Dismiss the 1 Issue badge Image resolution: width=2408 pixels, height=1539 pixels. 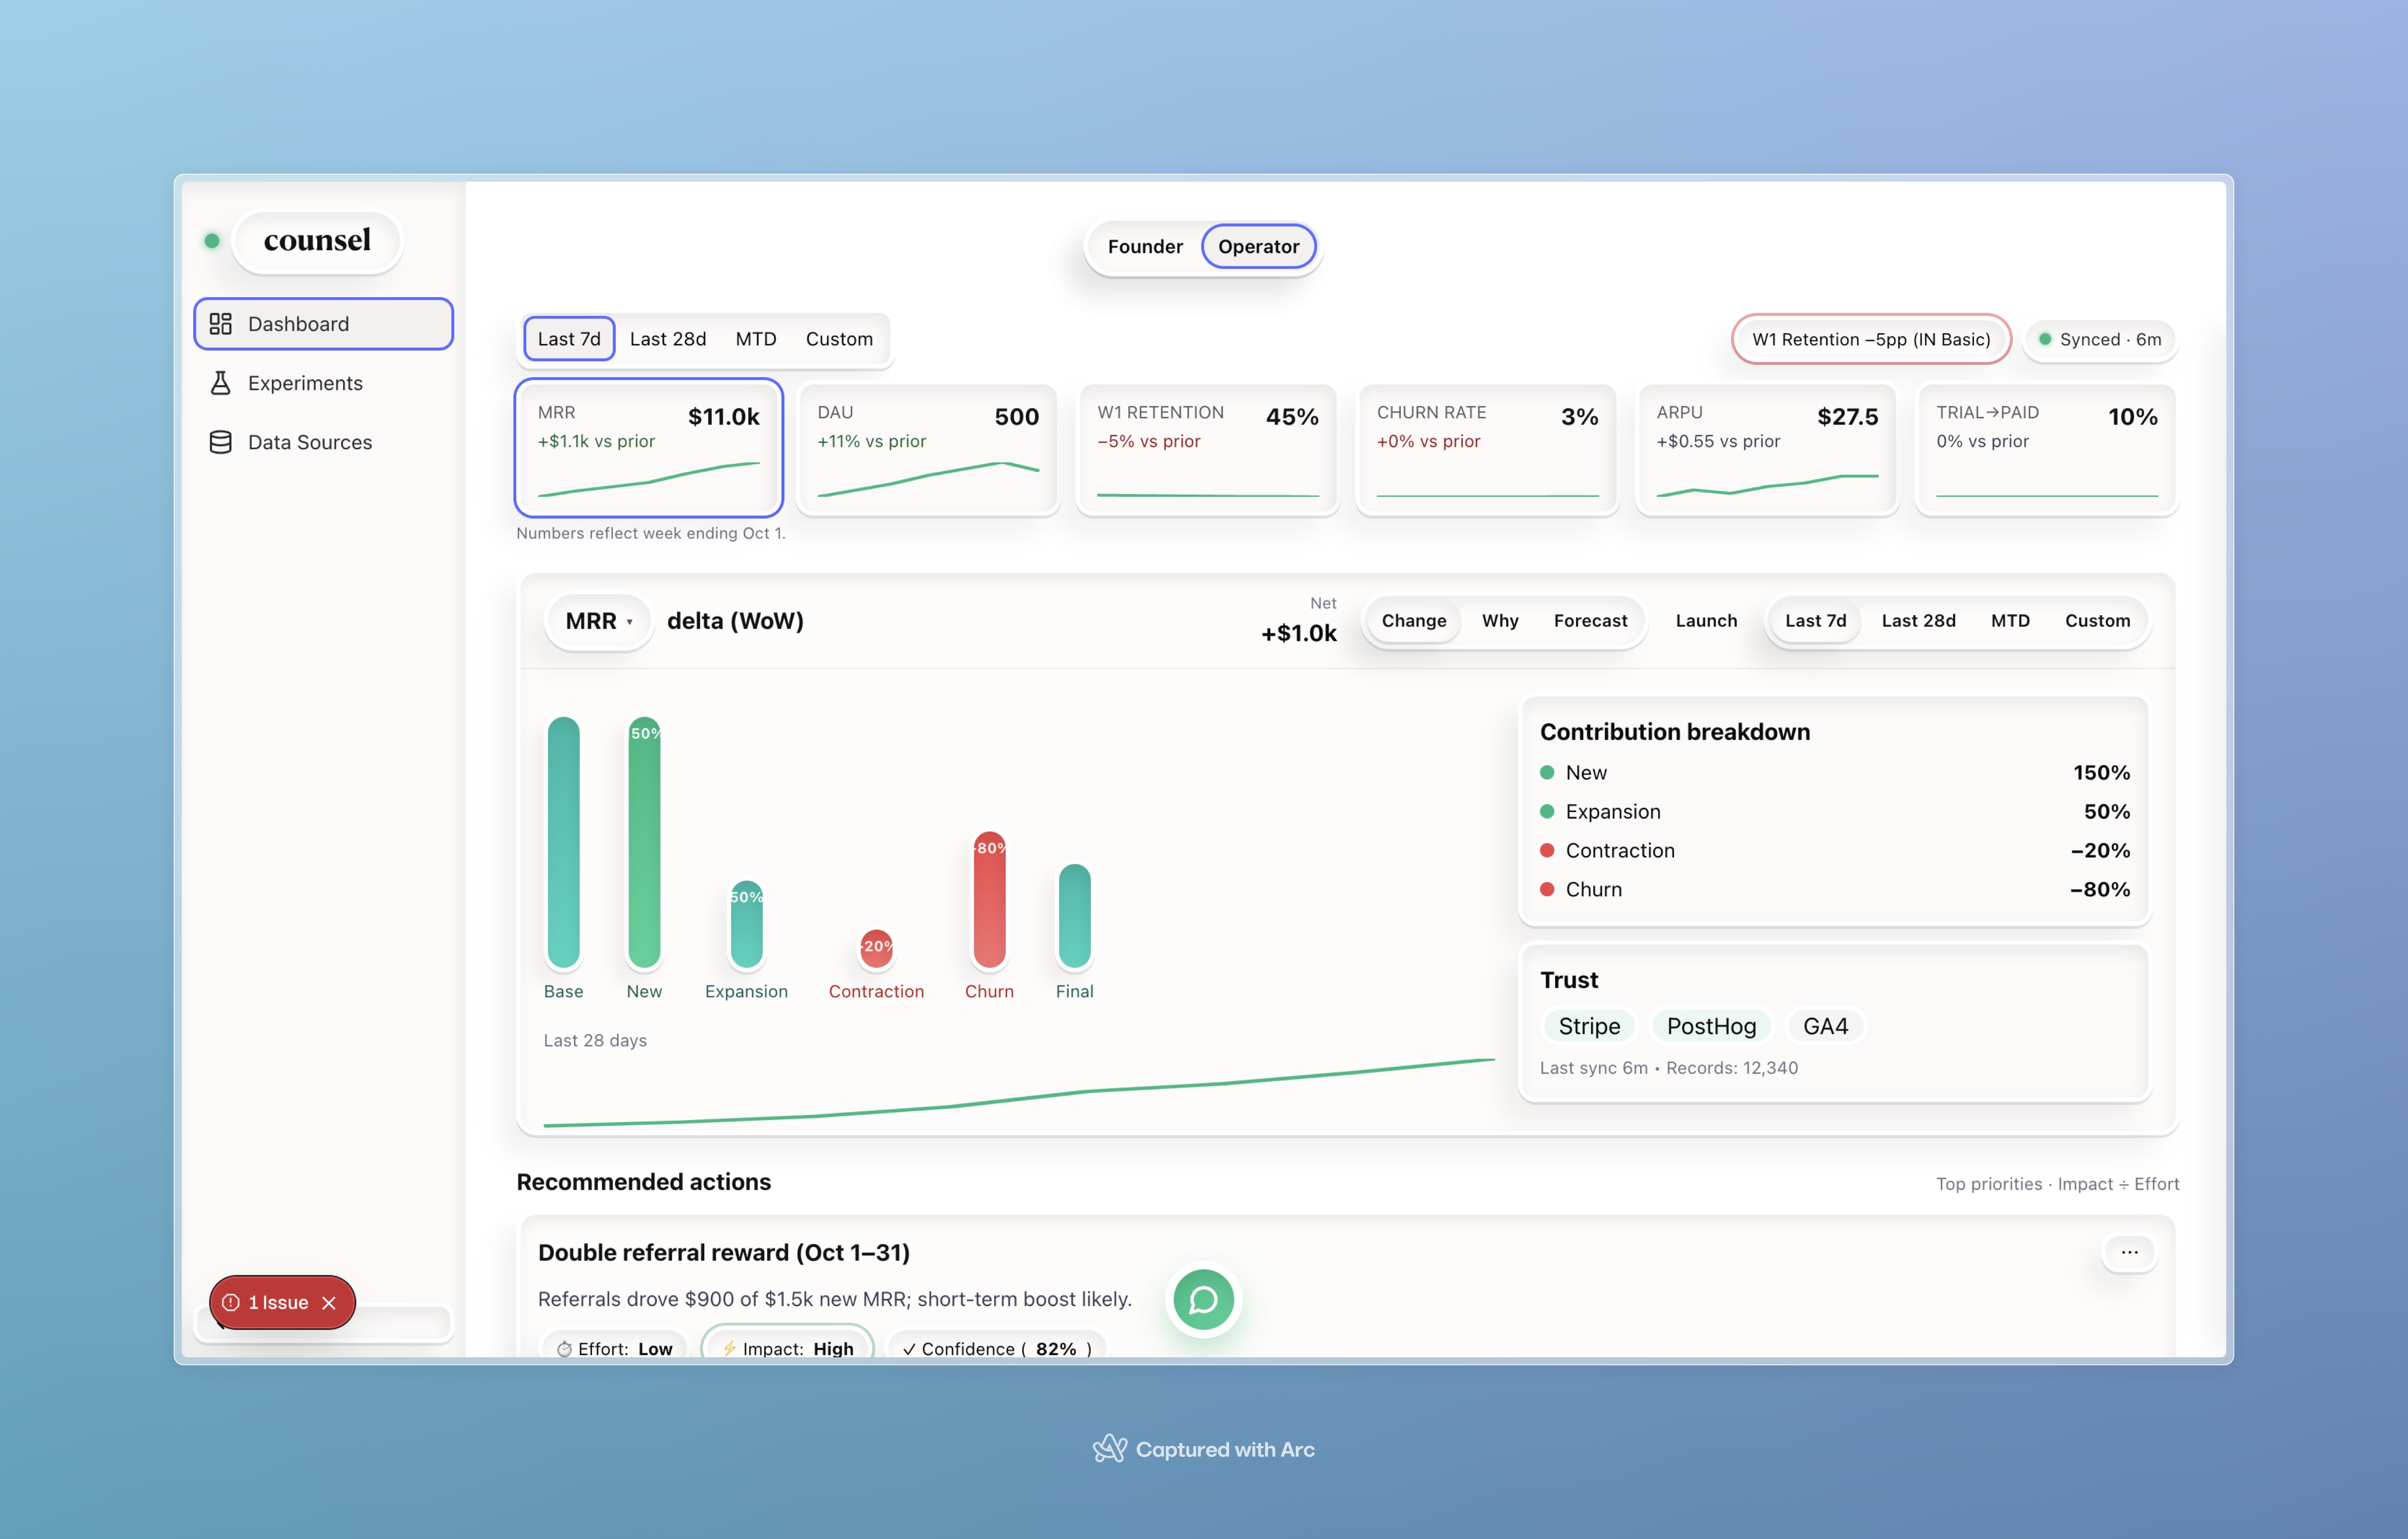click(329, 1303)
